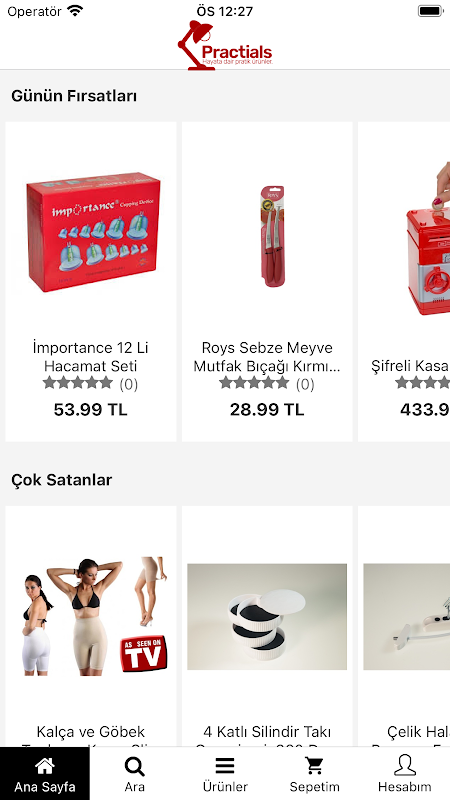Viewport: 450px width, 800px height.
Task: Tap the 28.99 TL price
Action: 267,409
